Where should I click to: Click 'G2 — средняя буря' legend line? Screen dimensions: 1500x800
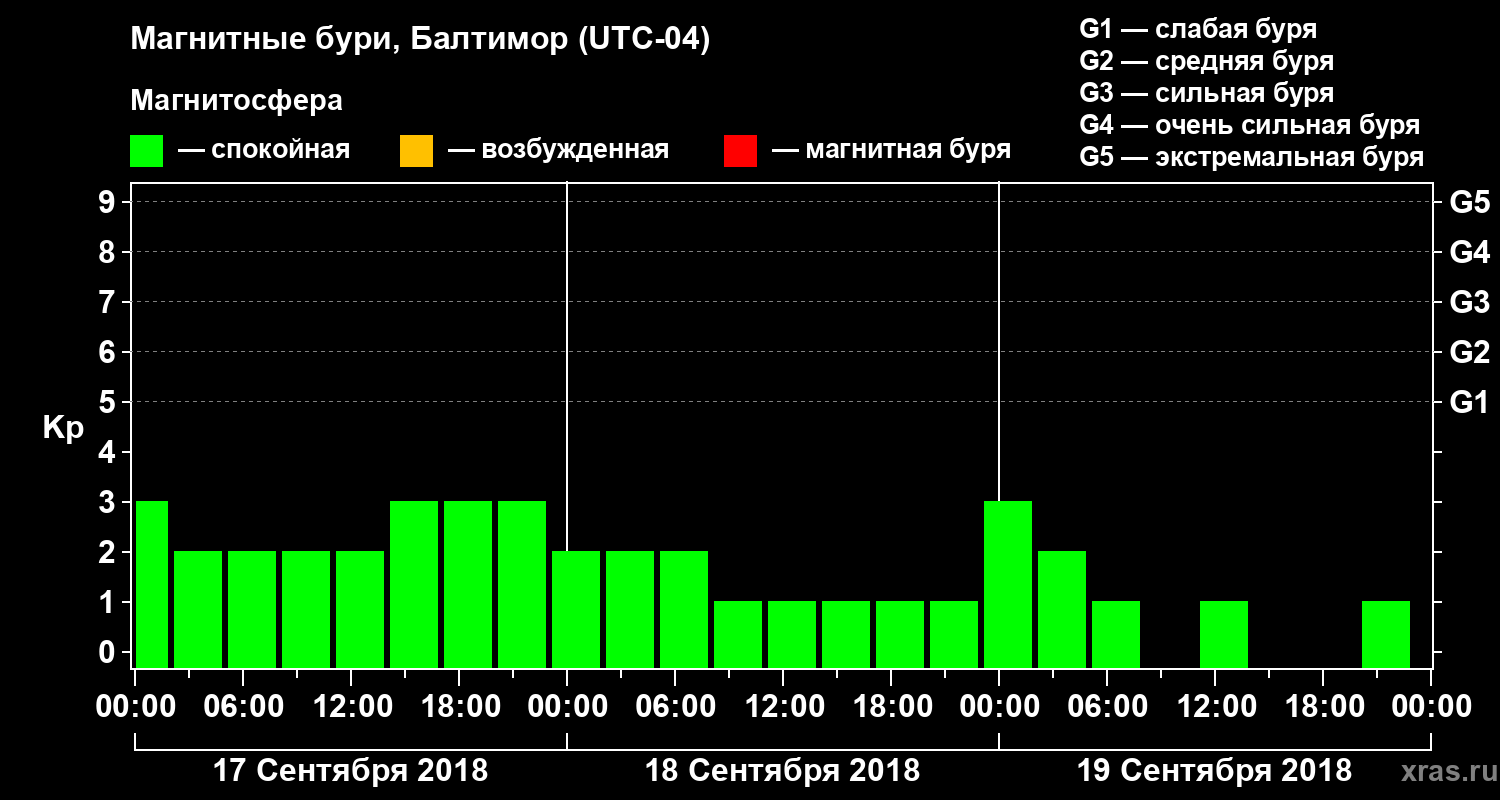pos(1206,61)
